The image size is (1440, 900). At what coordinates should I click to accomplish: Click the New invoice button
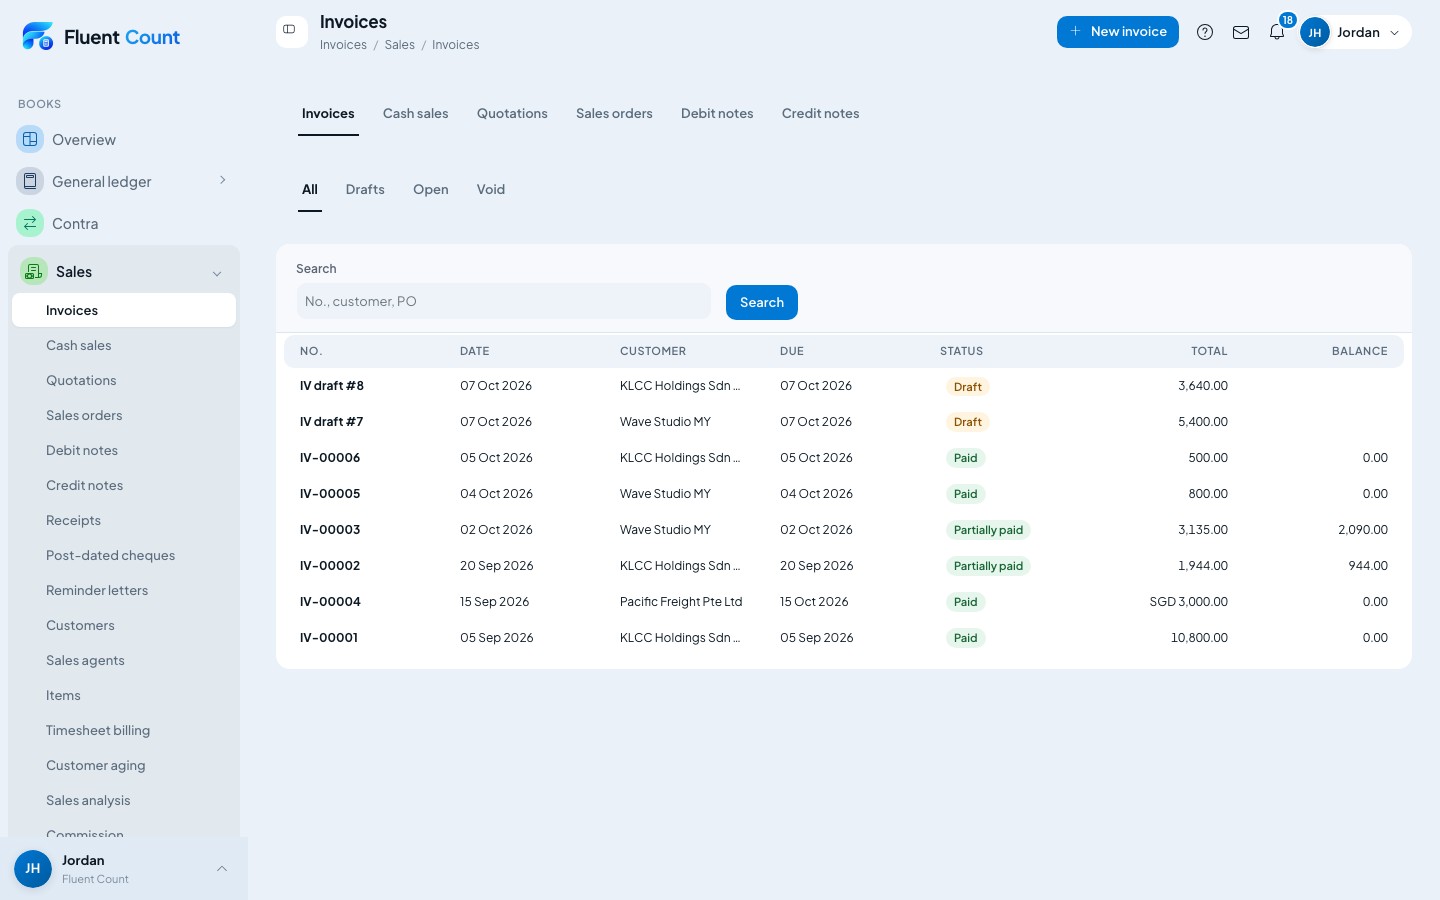(1118, 31)
